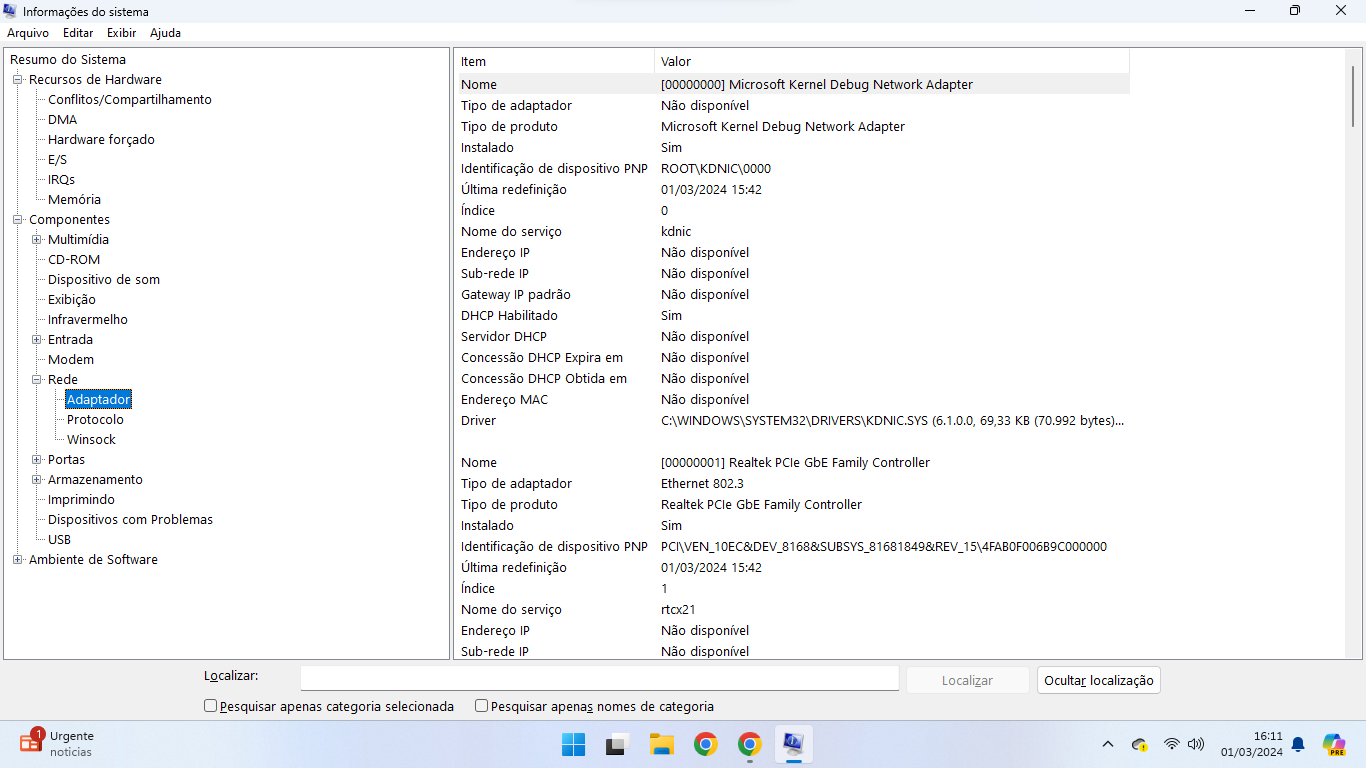
Task: Collapse the Rede tree node
Action: [36, 380]
